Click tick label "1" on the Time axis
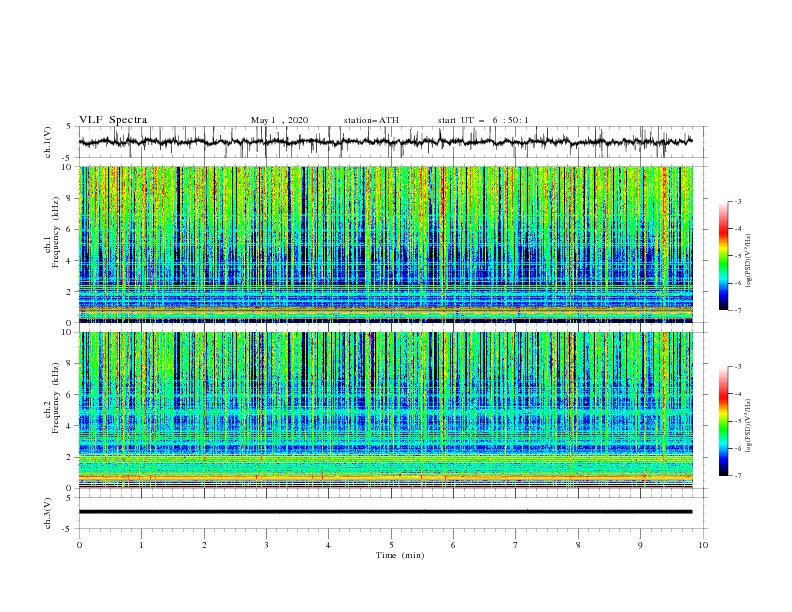This screenshot has width=792, height=612. [x=141, y=545]
